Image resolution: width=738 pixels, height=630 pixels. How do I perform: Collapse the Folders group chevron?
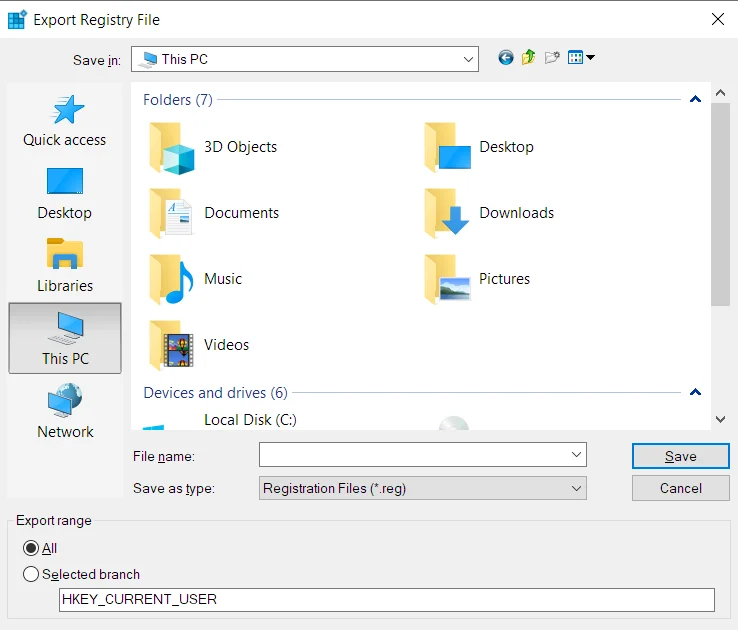pyautogui.click(x=695, y=99)
